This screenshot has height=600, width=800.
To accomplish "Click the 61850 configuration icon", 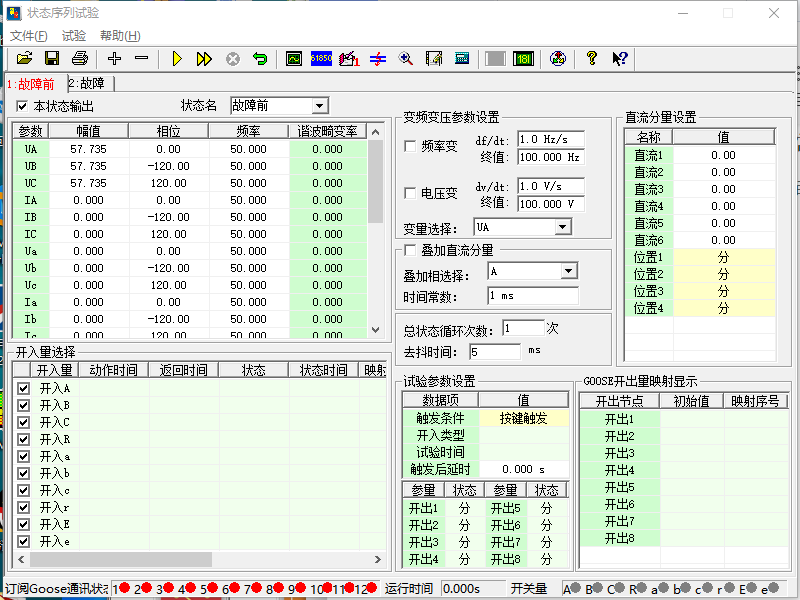I will [x=321, y=59].
